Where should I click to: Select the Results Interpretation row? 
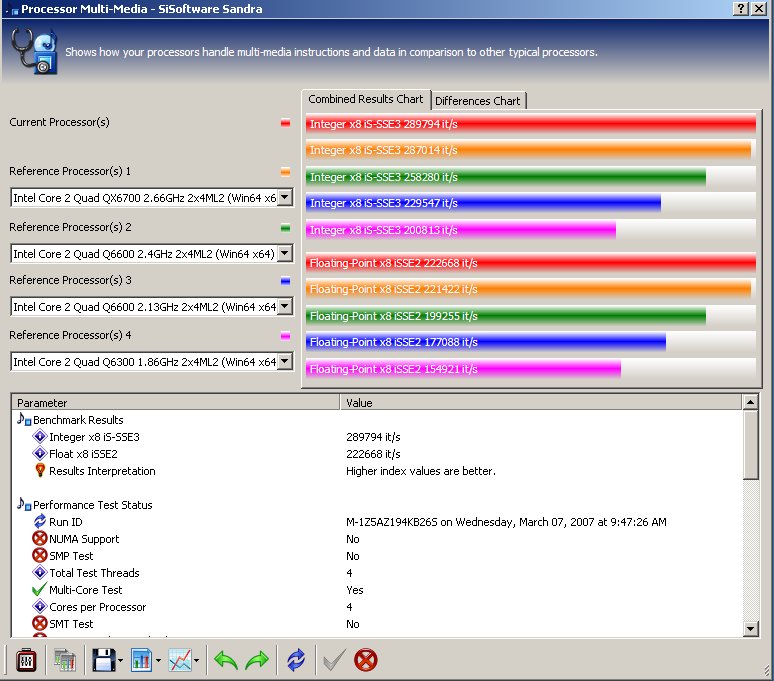[377, 471]
